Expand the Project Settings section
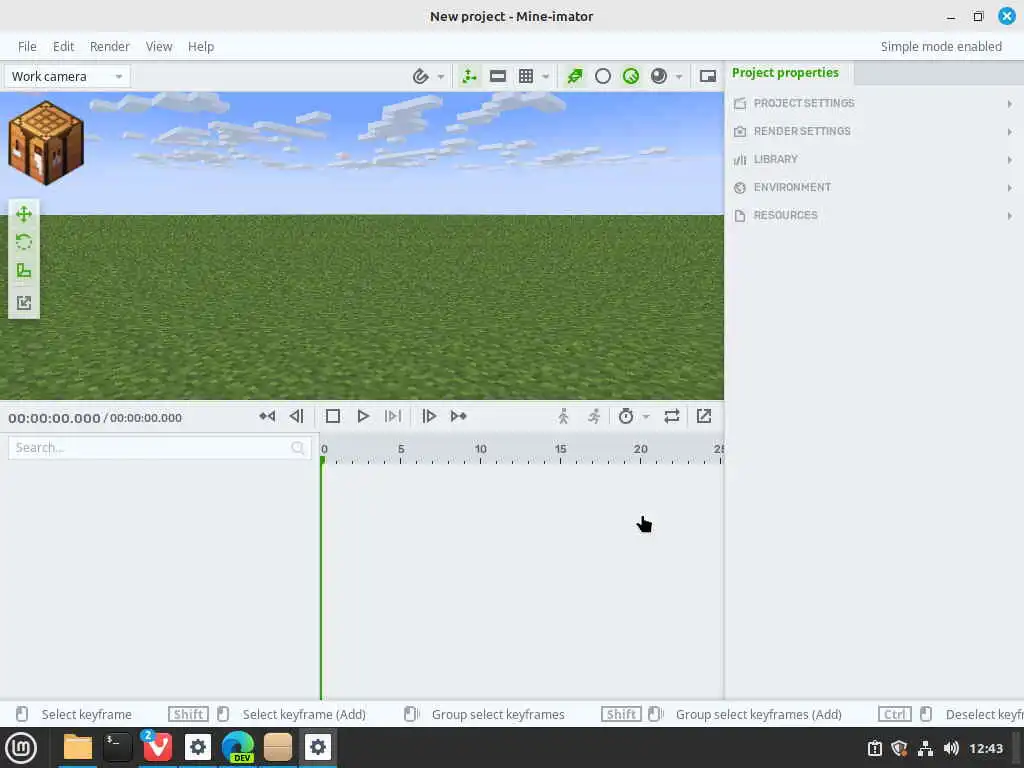The image size is (1024, 768). pyautogui.click(x=874, y=103)
